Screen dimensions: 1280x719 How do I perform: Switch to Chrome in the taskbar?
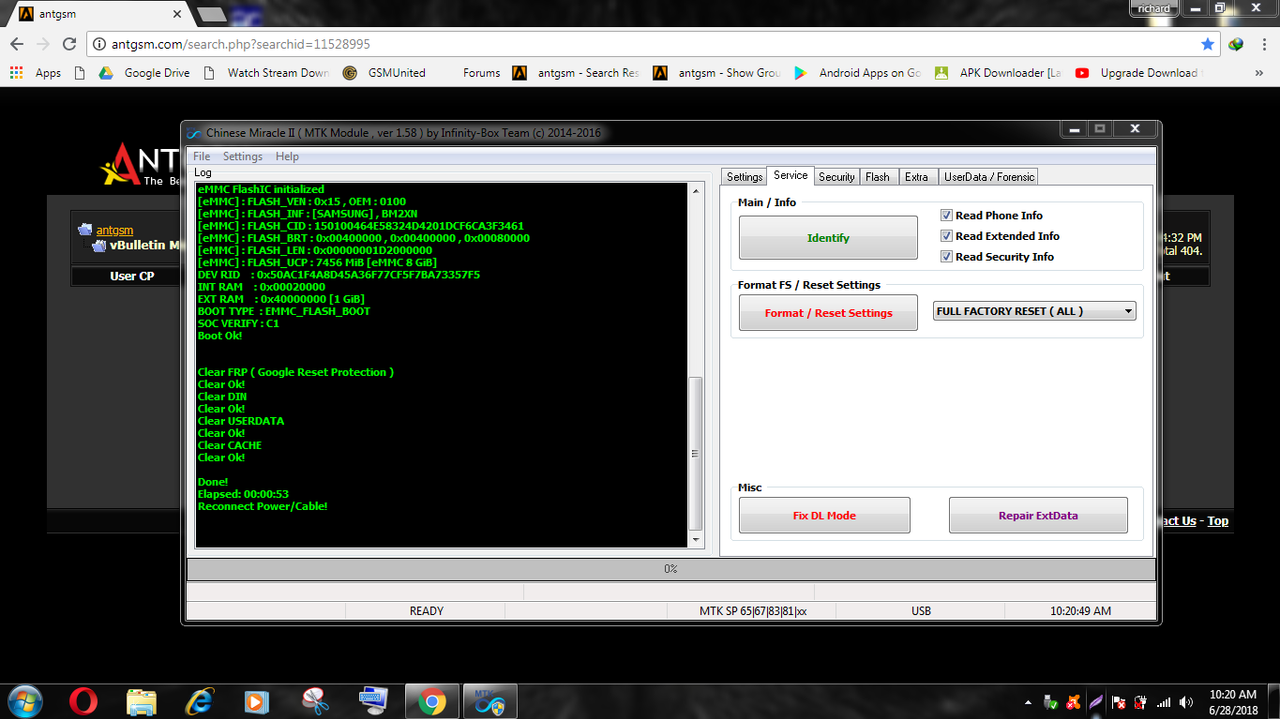pyautogui.click(x=432, y=701)
